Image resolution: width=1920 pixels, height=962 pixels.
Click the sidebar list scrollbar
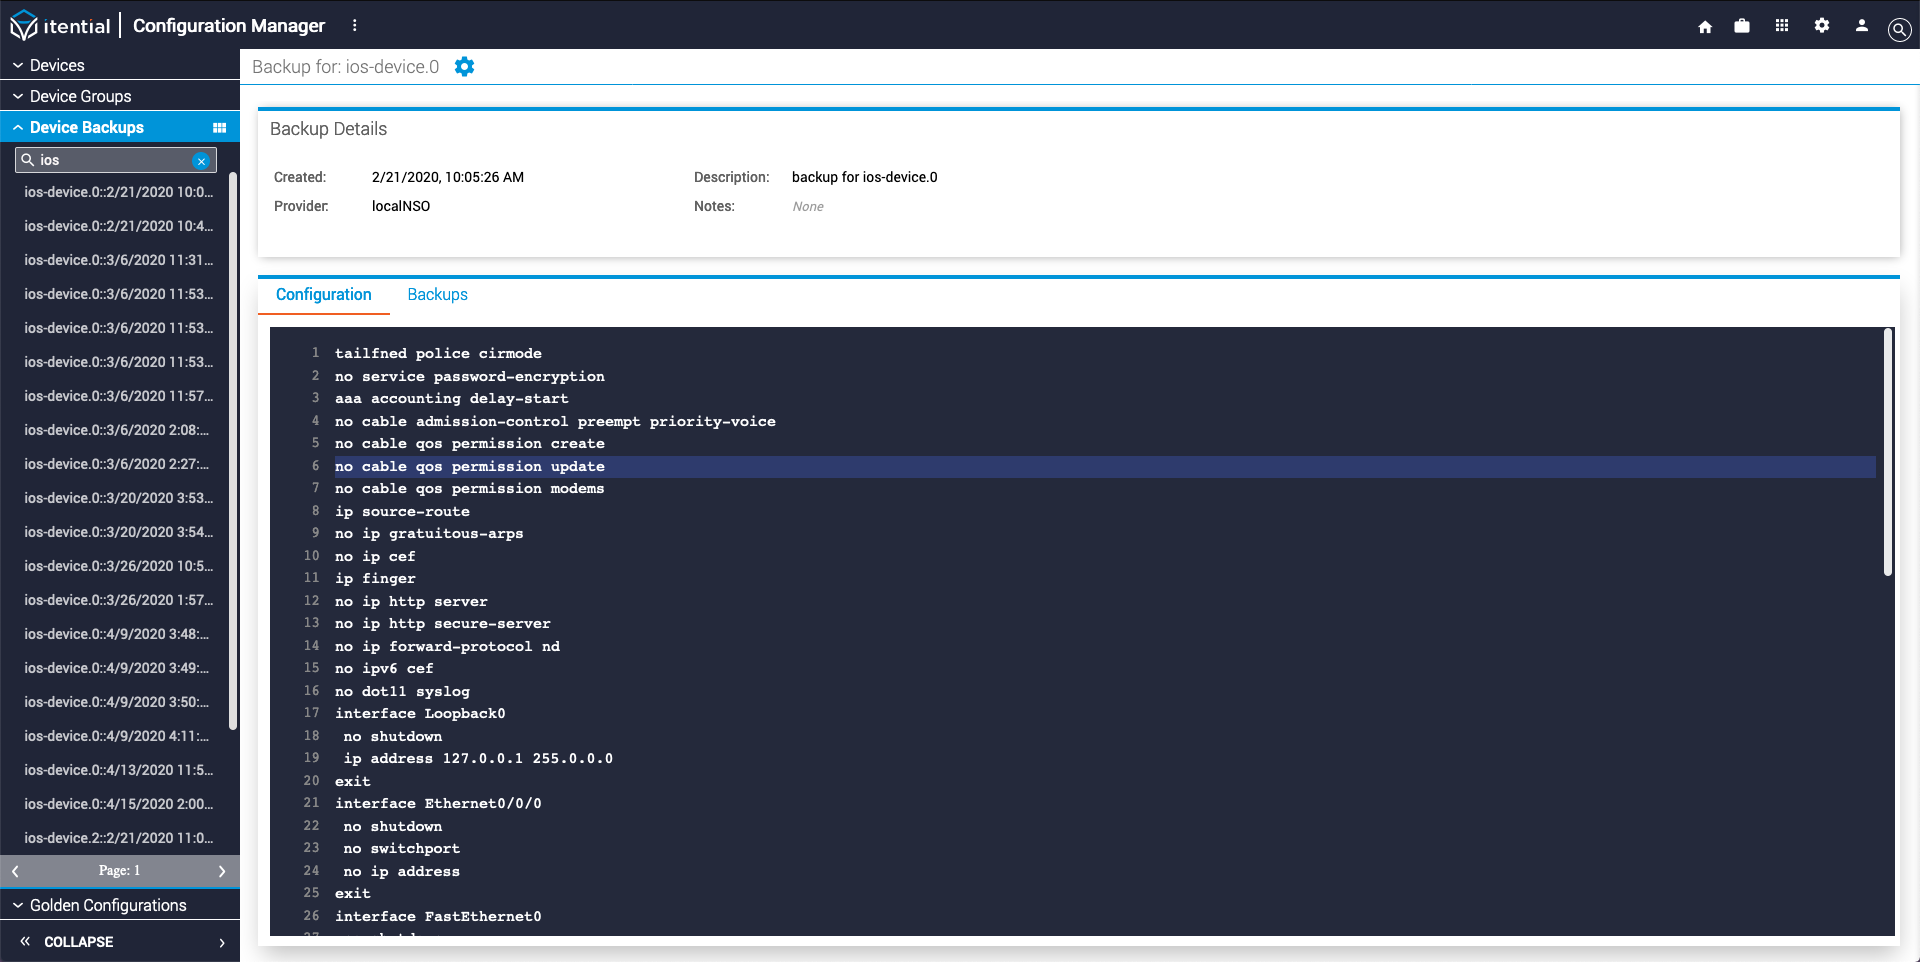(x=234, y=450)
